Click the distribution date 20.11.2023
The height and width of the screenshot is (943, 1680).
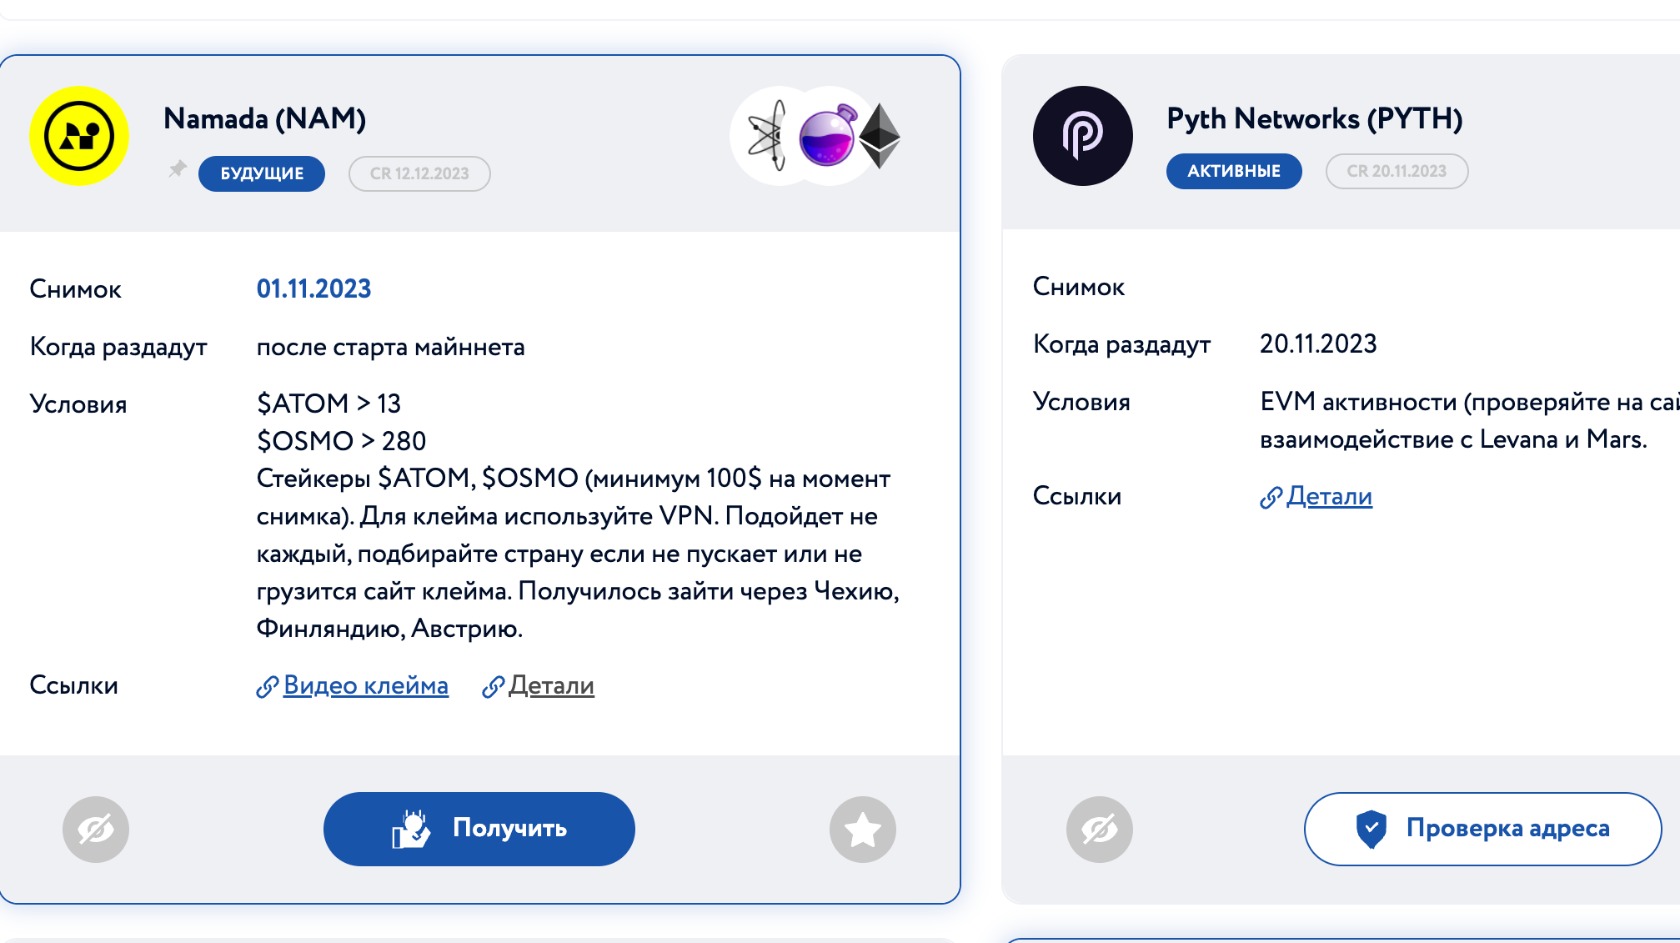pos(1318,344)
